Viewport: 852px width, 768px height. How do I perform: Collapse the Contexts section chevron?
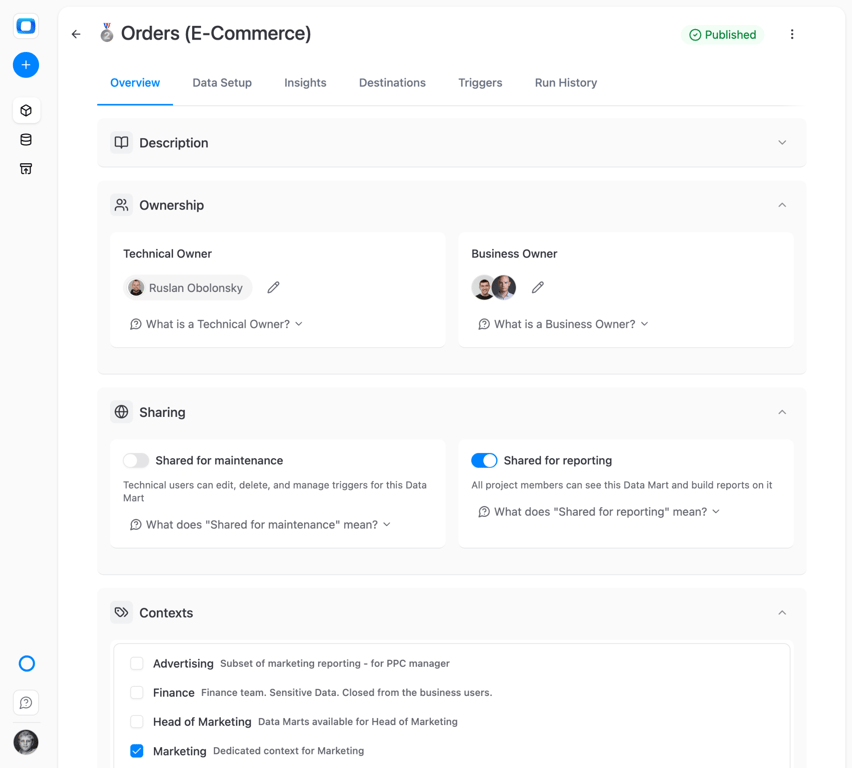pyautogui.click(x=782, y=613)
